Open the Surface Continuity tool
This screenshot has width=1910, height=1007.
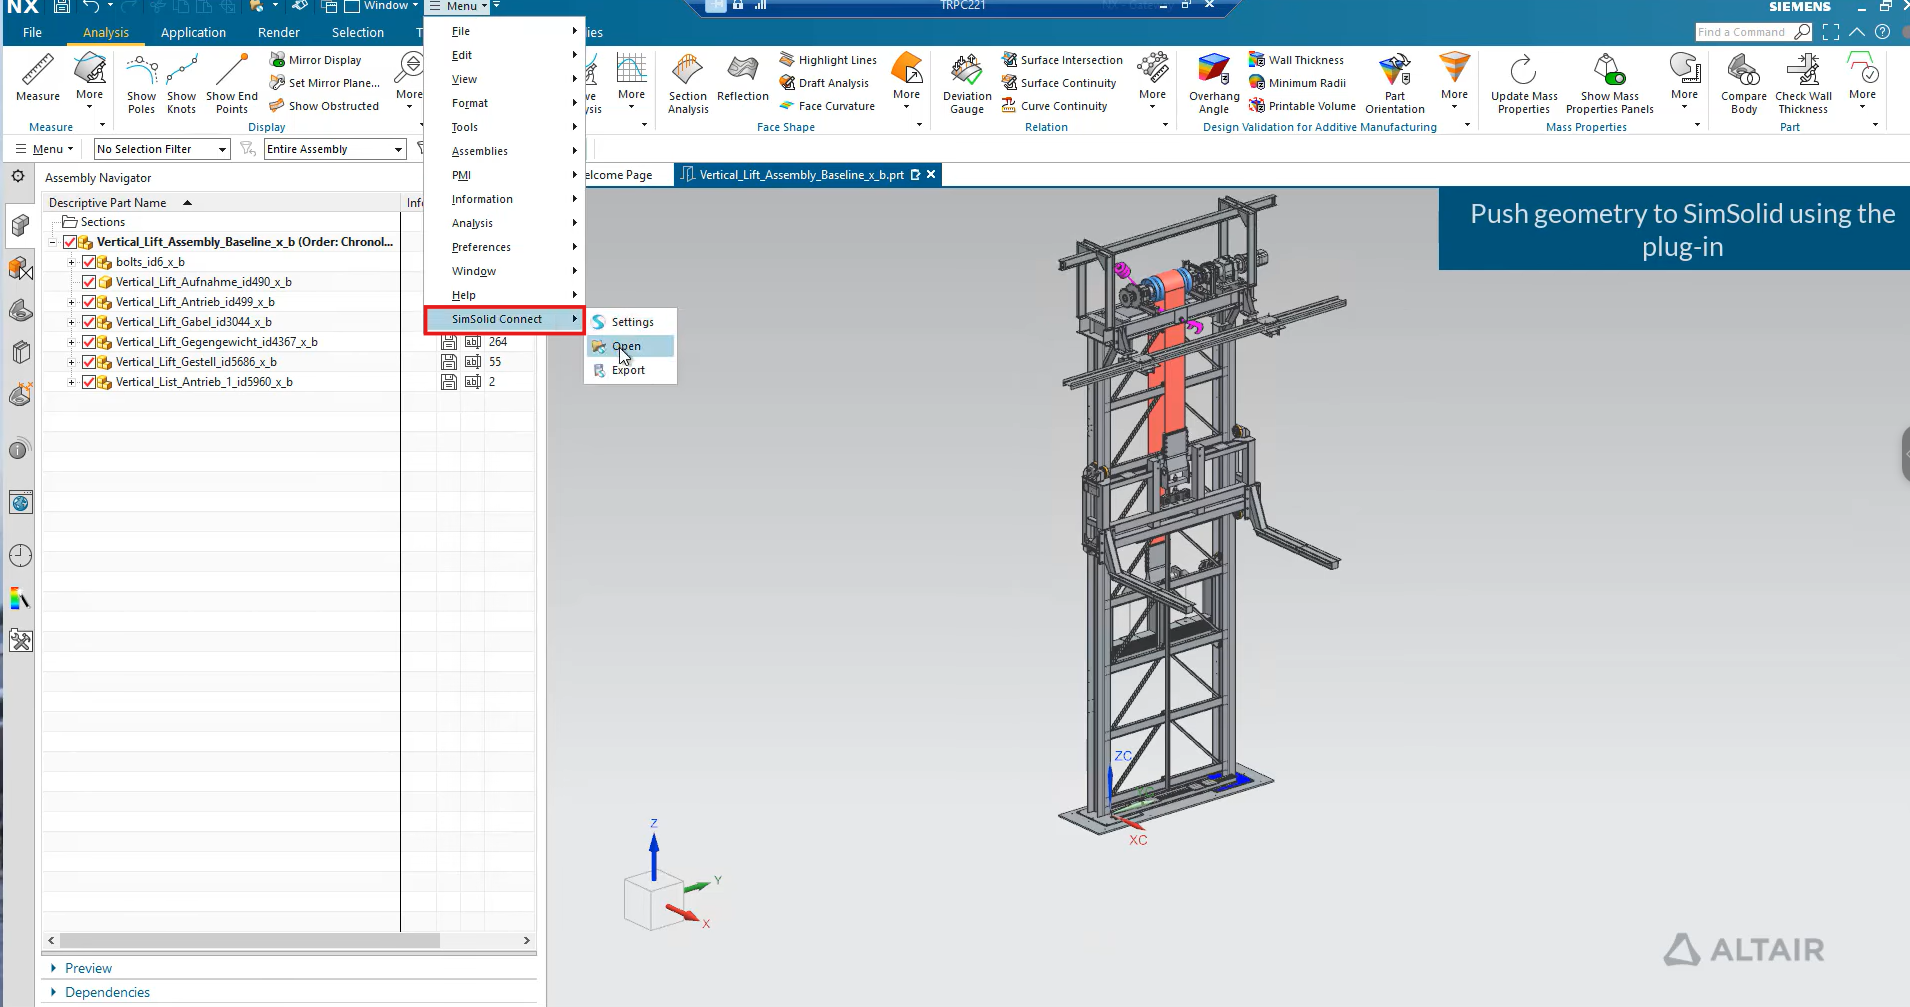click(x=1059, y=83)
